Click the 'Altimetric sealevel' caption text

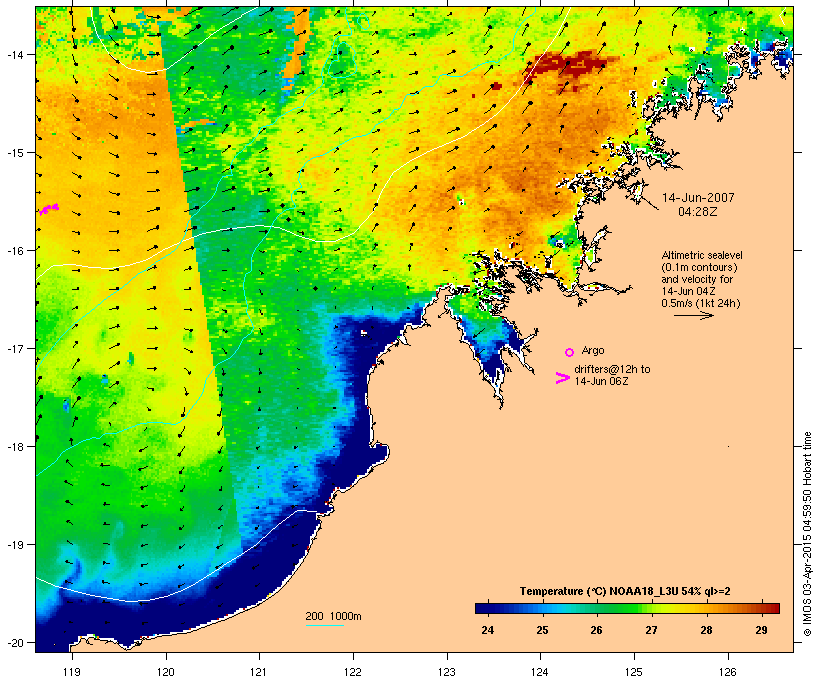click(702, 255)
